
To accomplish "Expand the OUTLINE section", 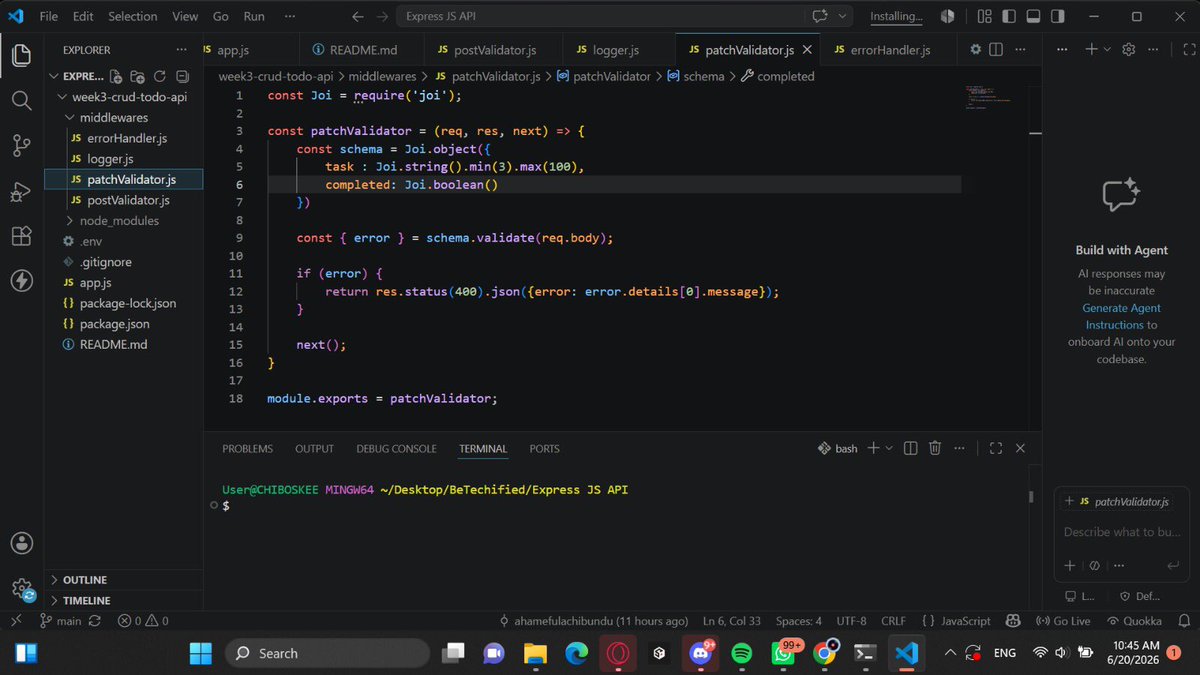I will click(x=84, y=580).
